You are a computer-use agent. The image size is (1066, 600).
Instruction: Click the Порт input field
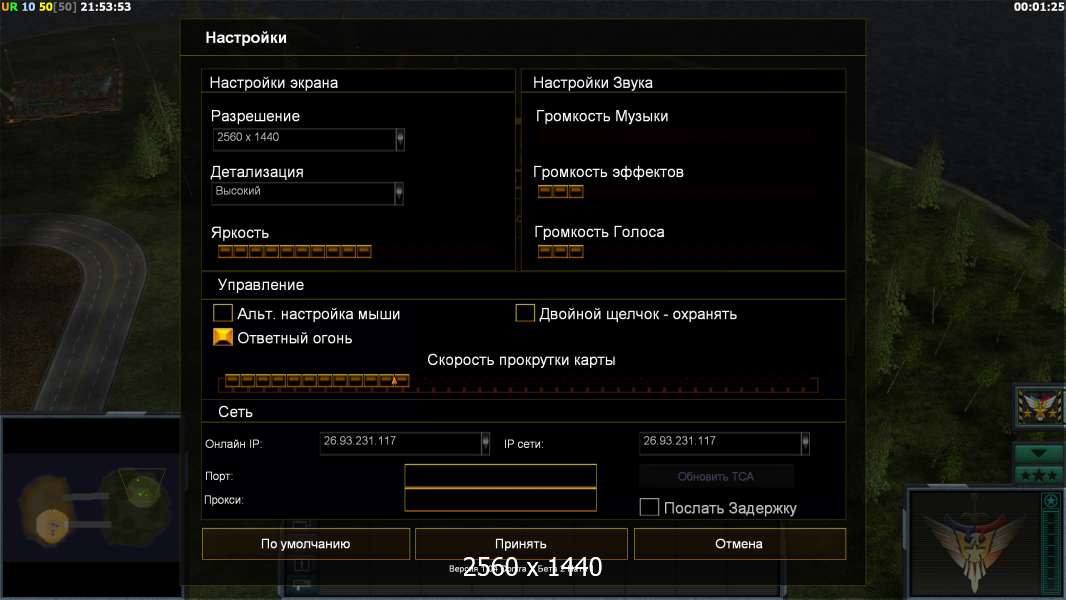pyautogui.click(x=500, y=476)
